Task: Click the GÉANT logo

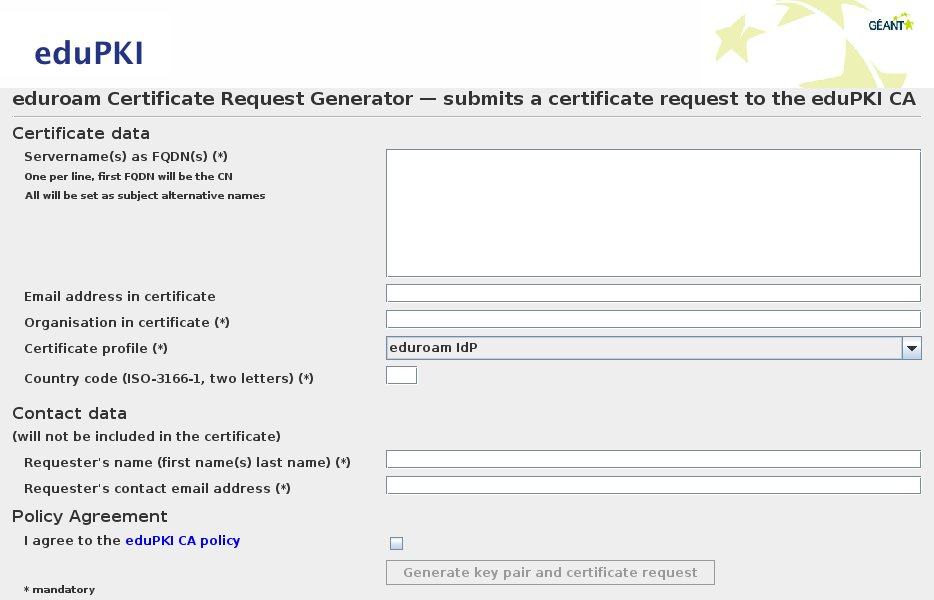Action: click(891, 23)
